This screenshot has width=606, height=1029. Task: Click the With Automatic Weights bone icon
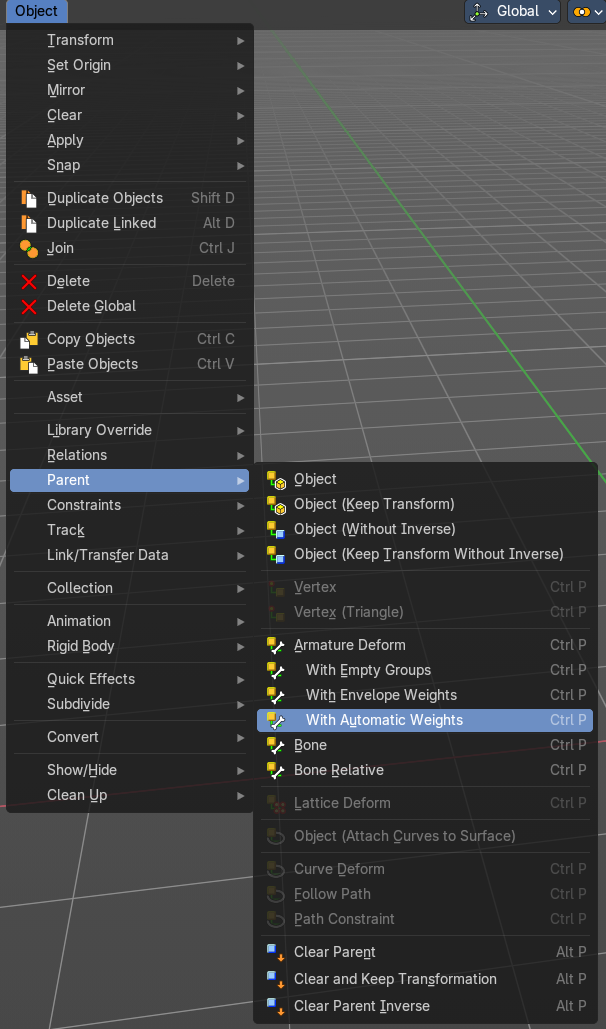[x=276, y=720]
